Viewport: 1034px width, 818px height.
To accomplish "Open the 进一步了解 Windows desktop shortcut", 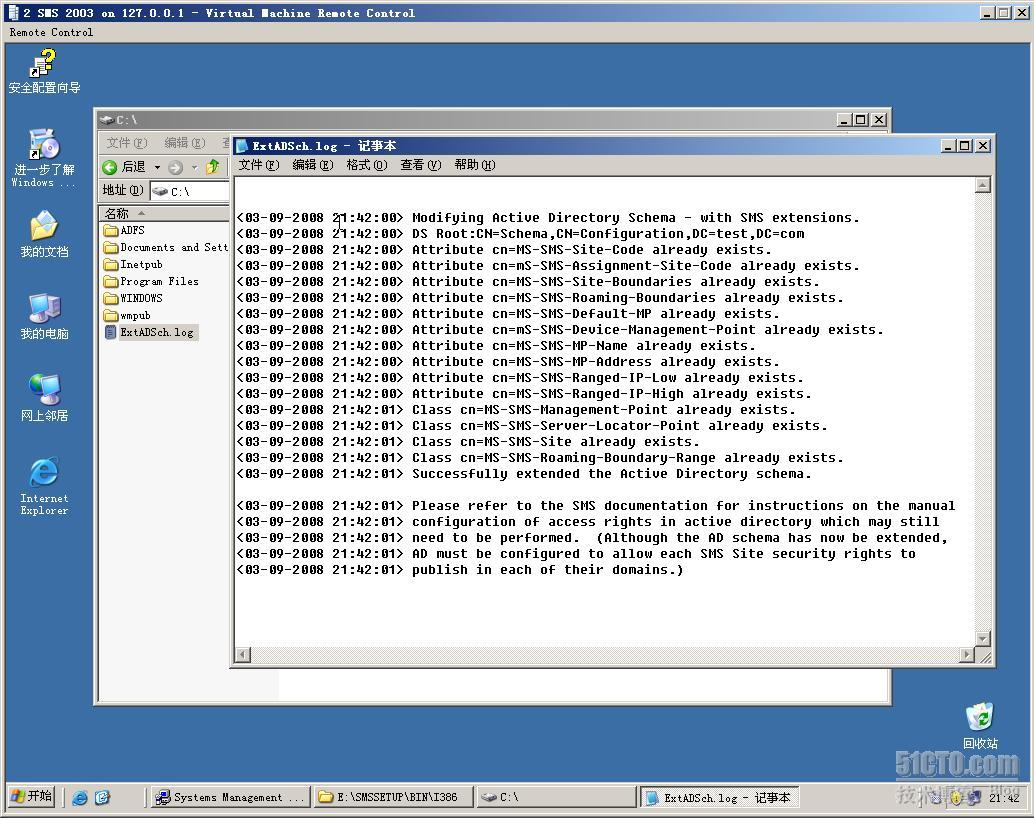I will tap(44, 158).
